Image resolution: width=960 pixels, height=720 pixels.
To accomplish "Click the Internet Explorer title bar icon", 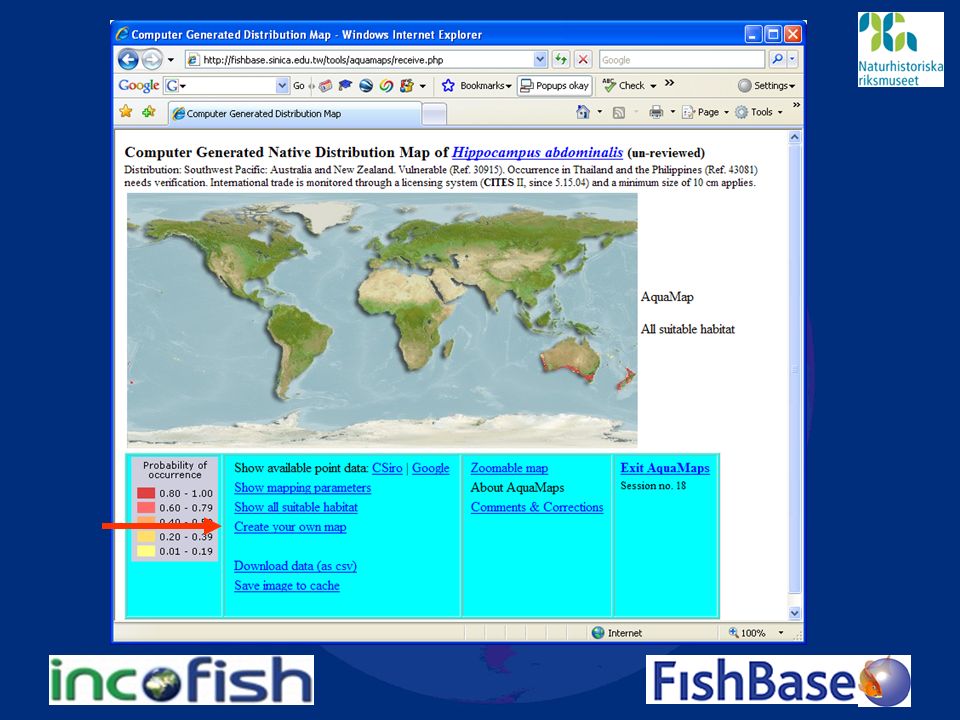I will (122, 34).
